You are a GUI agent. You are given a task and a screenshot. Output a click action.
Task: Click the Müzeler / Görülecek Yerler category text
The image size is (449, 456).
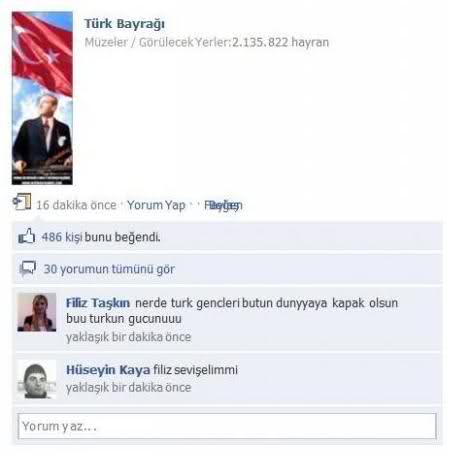[157, 42]
